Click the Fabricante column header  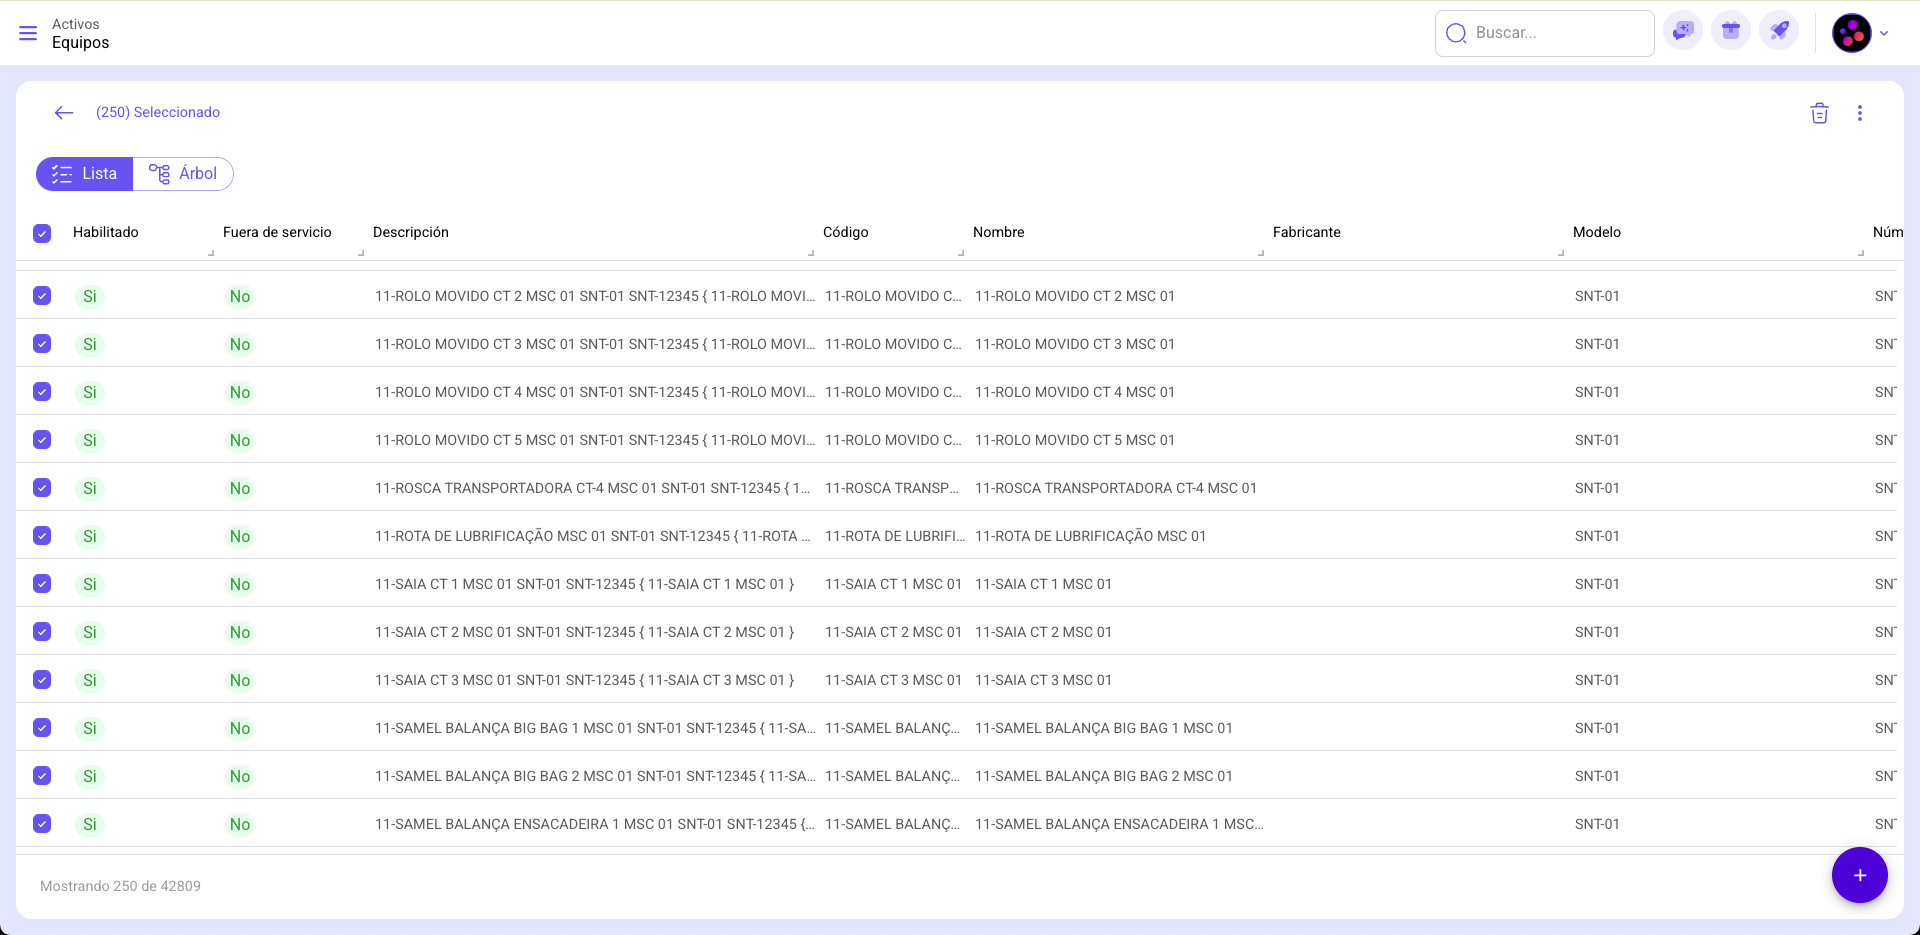(1306, 232)
